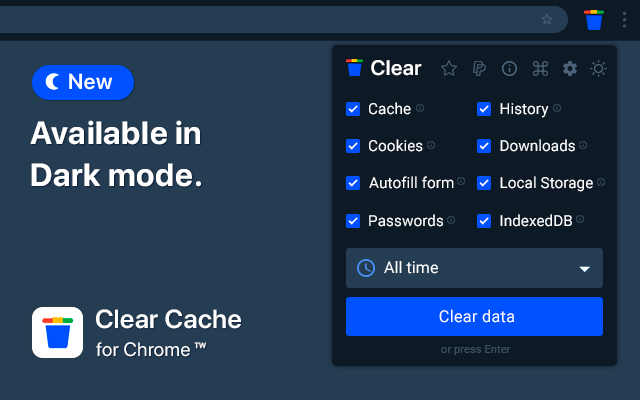Open the All time range dropdown
The image size is (640, 400).
tap(474, 268)
